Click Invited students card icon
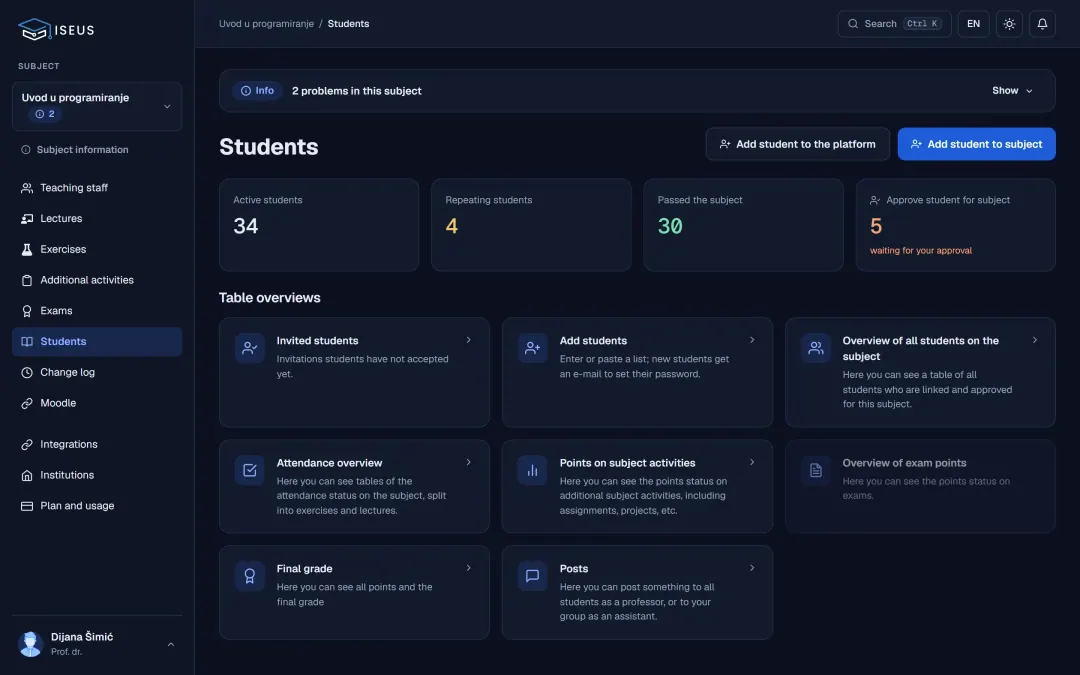This screenshot has height=675, width=1080. tap(249, 348)
